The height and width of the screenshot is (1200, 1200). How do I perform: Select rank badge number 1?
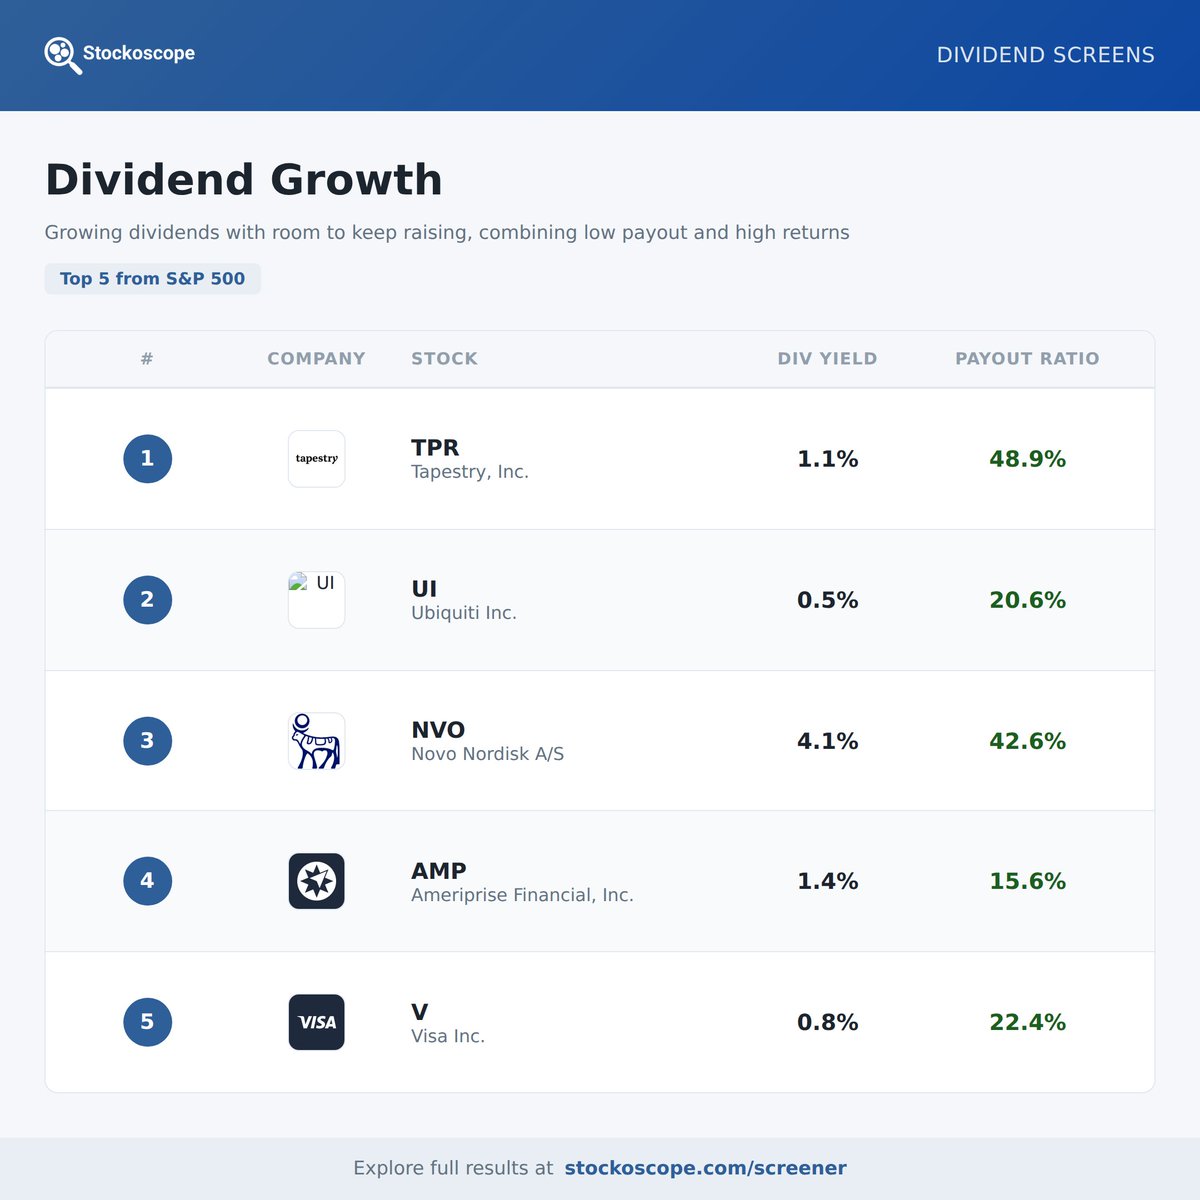[x=147, y=459]
